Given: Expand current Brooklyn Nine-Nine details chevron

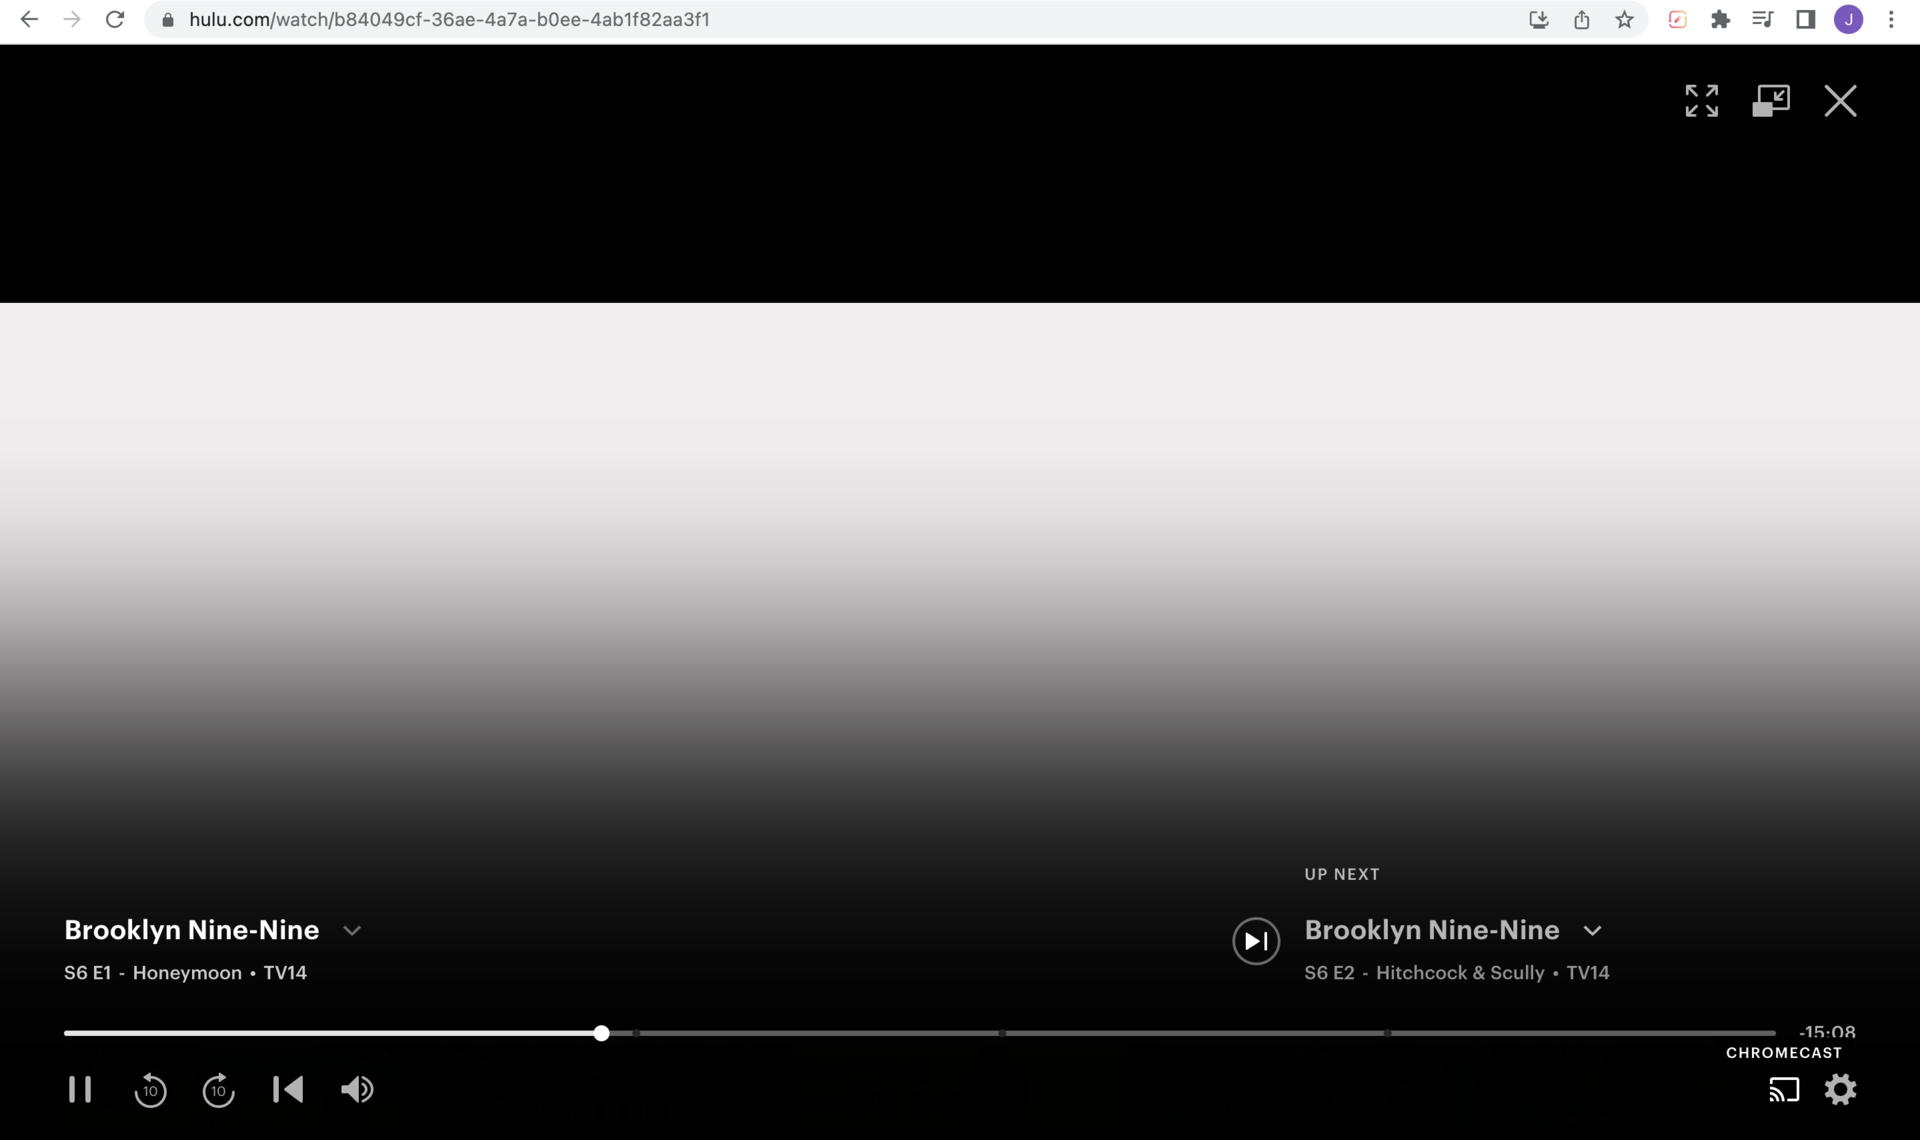Looking at the screenshot, I should tap(352, 931).
